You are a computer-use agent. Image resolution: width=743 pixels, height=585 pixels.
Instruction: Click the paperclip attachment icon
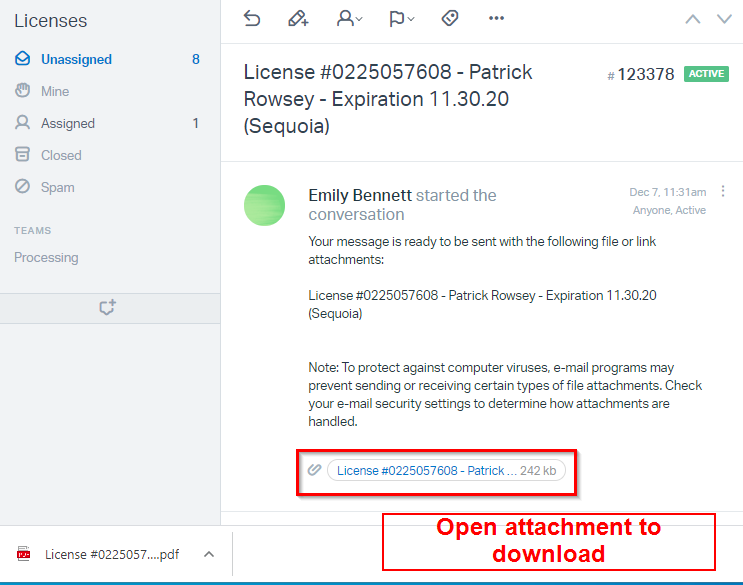click(x=314, y=470)
